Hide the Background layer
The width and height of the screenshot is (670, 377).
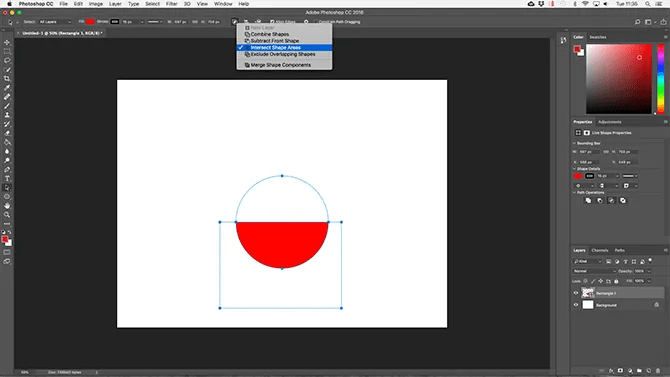coord(576,305)
